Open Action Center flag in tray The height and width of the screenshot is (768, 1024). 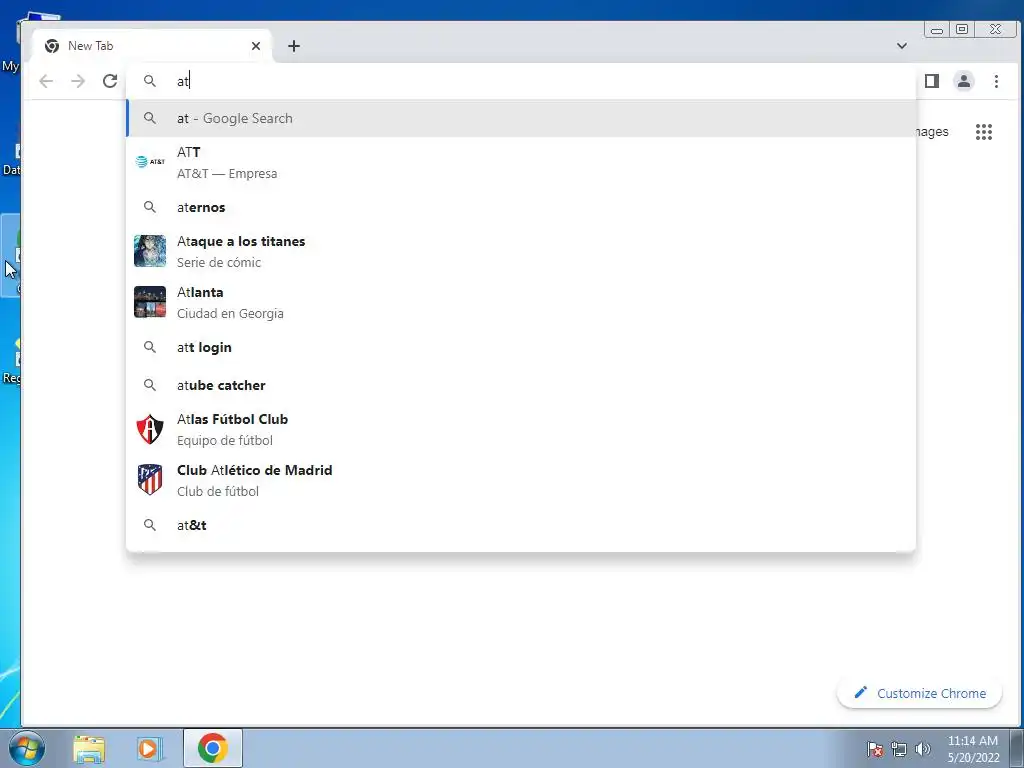[x=875, y=750]
